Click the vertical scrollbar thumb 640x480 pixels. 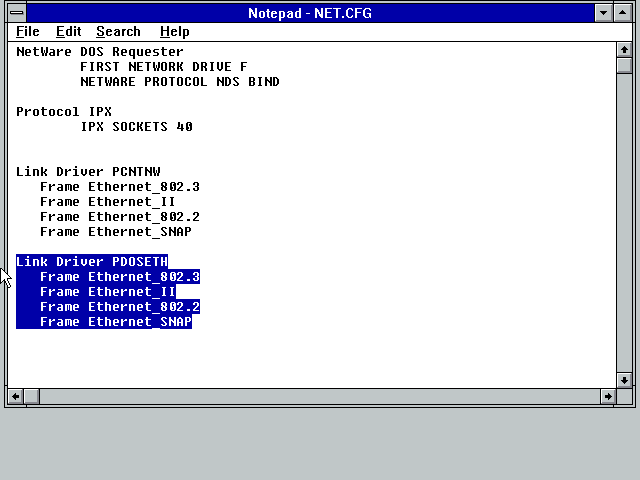click(624, 66)
